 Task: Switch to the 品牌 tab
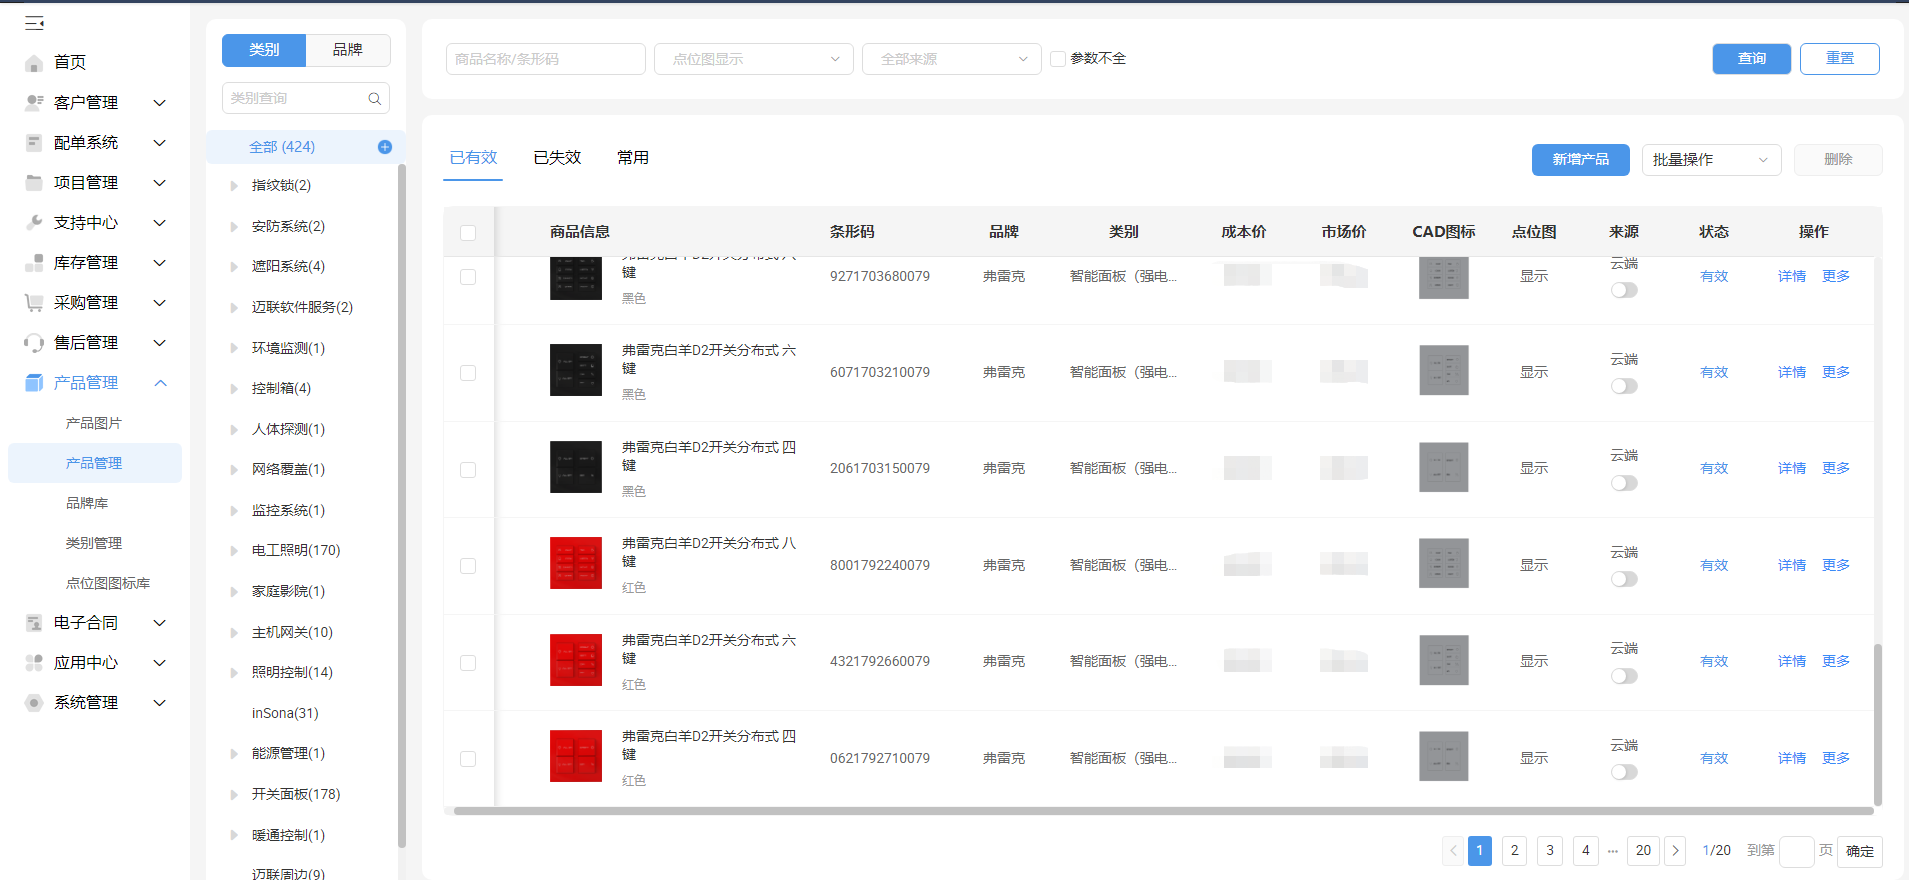[x=348, y=50]
